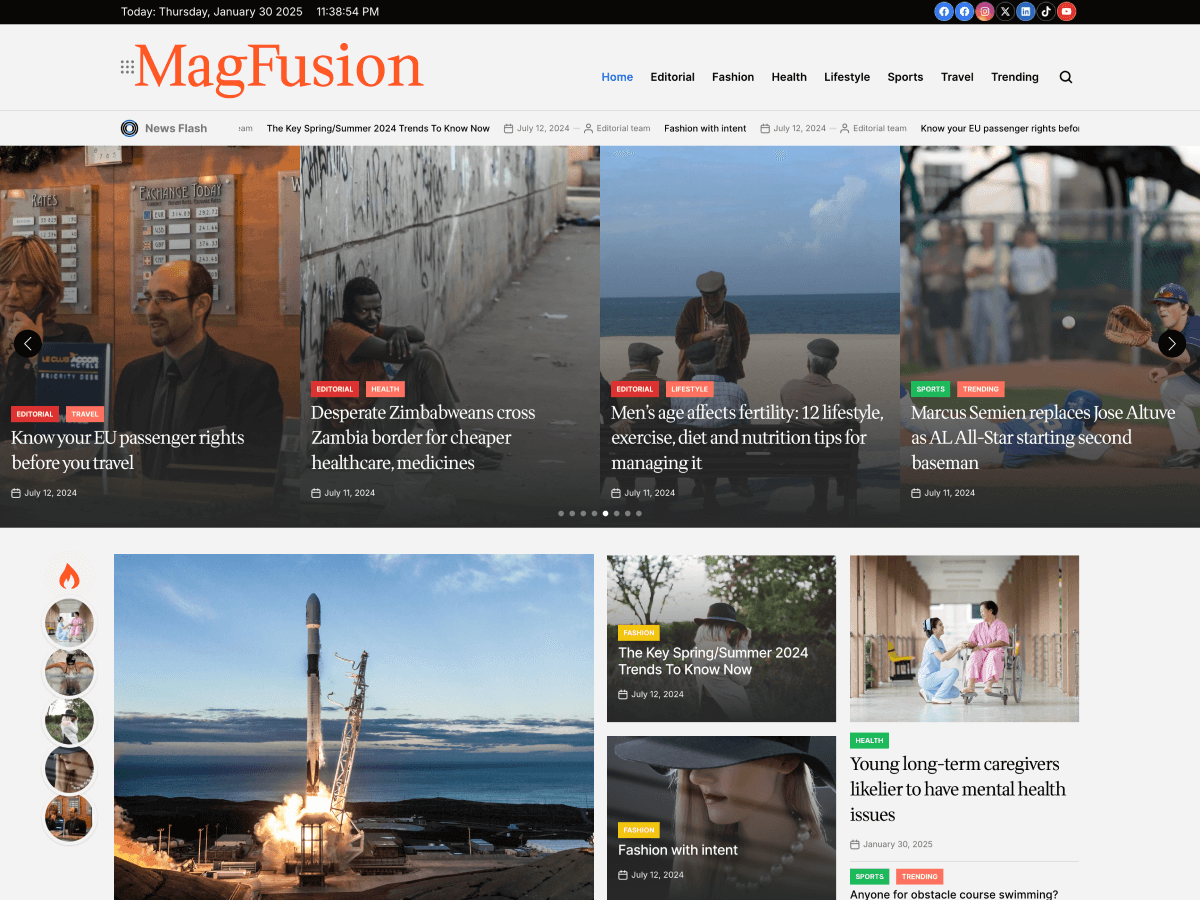Click the bullseye icon next to News Flash
The image size is (1200, 900).
click(129, 128)
